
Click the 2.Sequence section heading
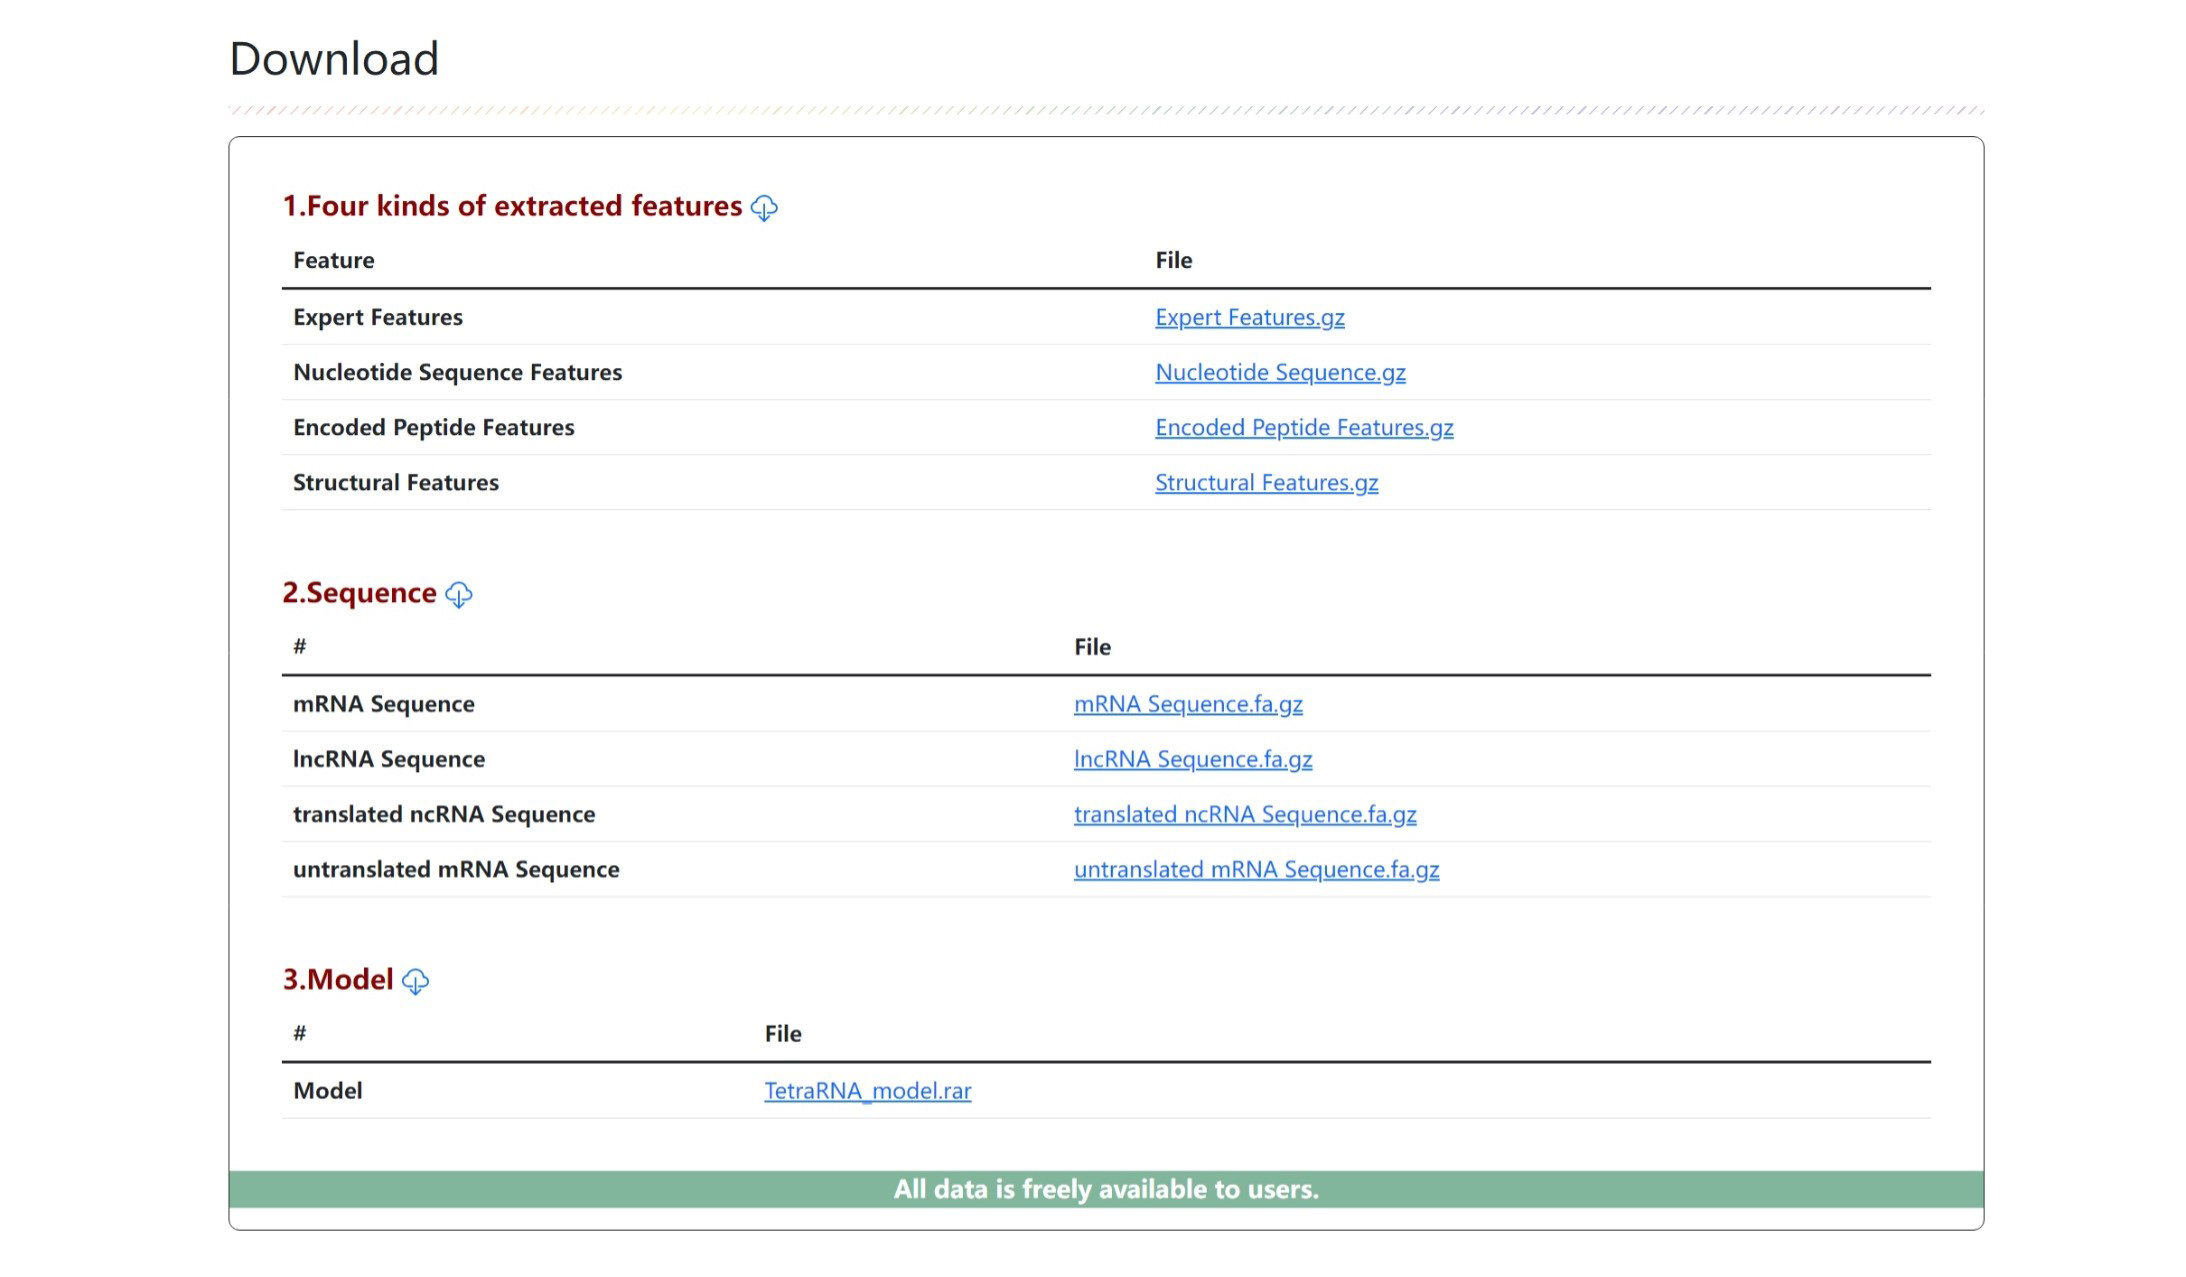[359, 593]
